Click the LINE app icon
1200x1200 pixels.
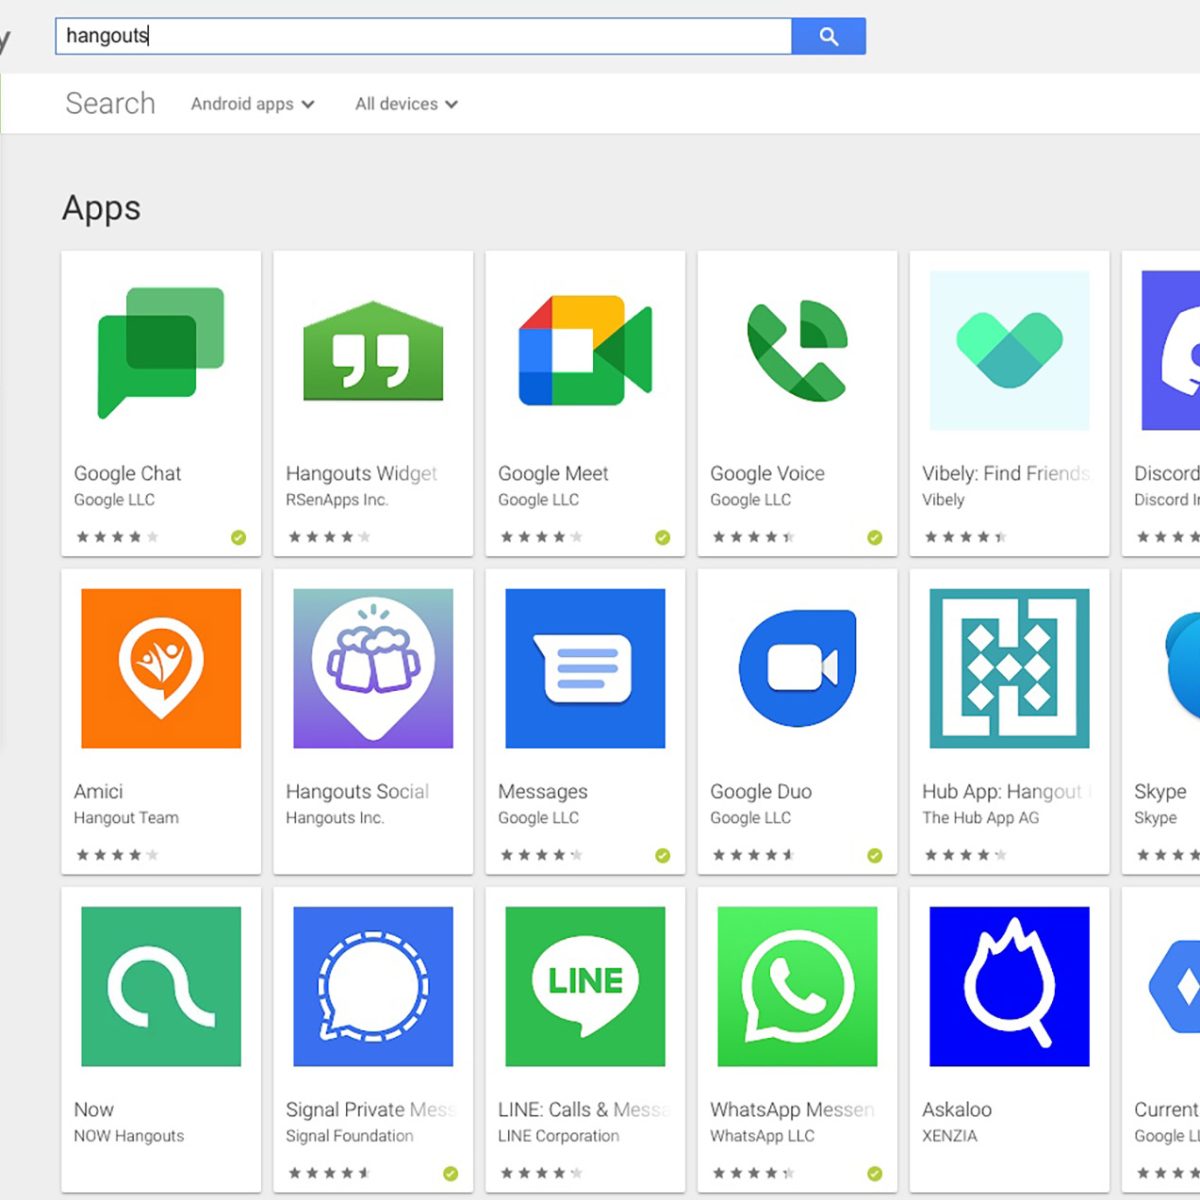pyautogui.click(x=585, y=986)
